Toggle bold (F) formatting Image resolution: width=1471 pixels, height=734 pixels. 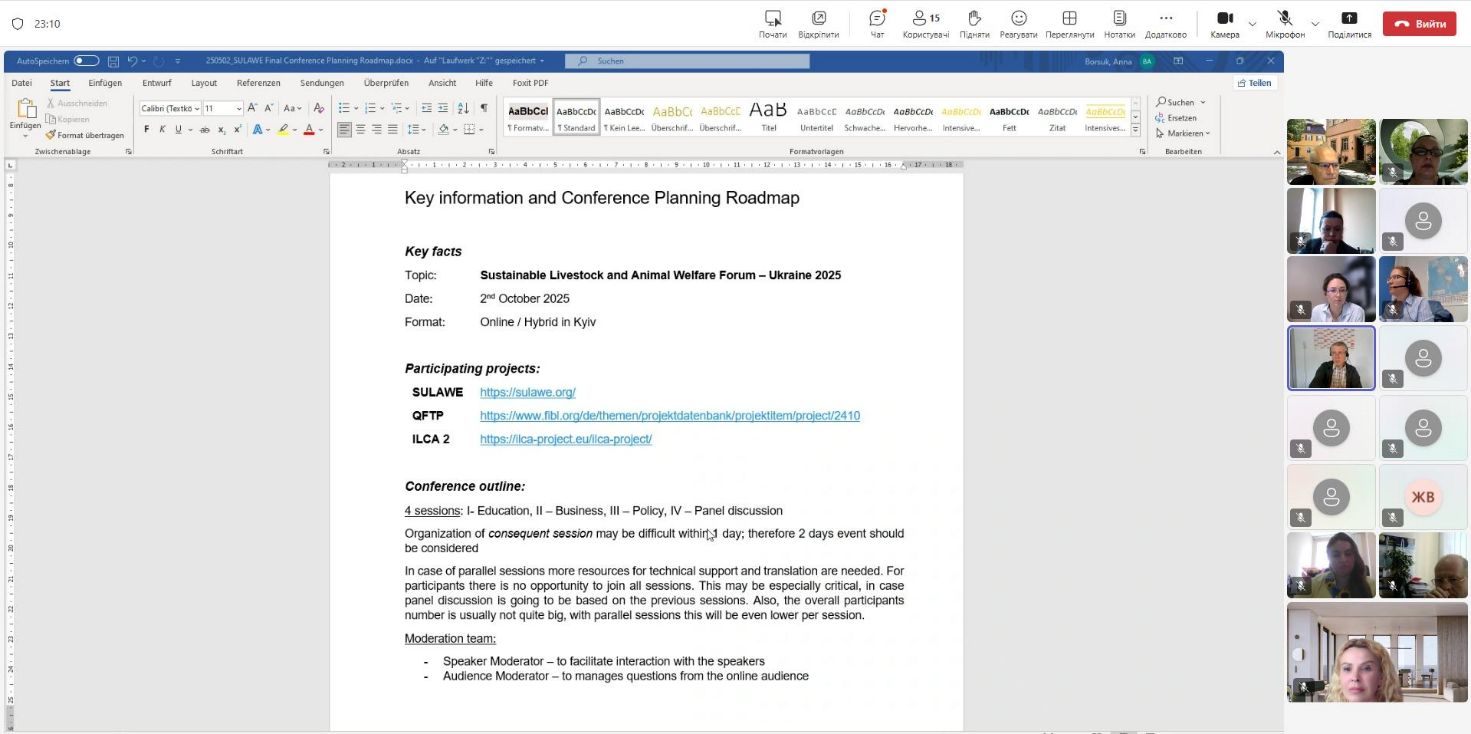coord(147,129)
